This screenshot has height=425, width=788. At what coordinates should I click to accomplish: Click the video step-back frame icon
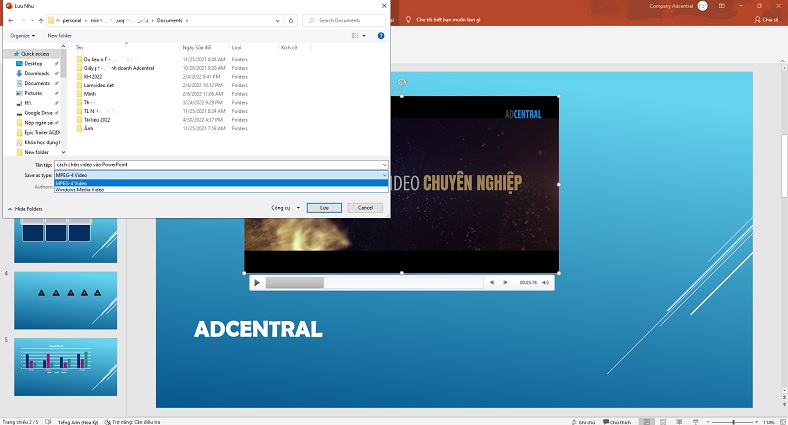coord(491,283)
